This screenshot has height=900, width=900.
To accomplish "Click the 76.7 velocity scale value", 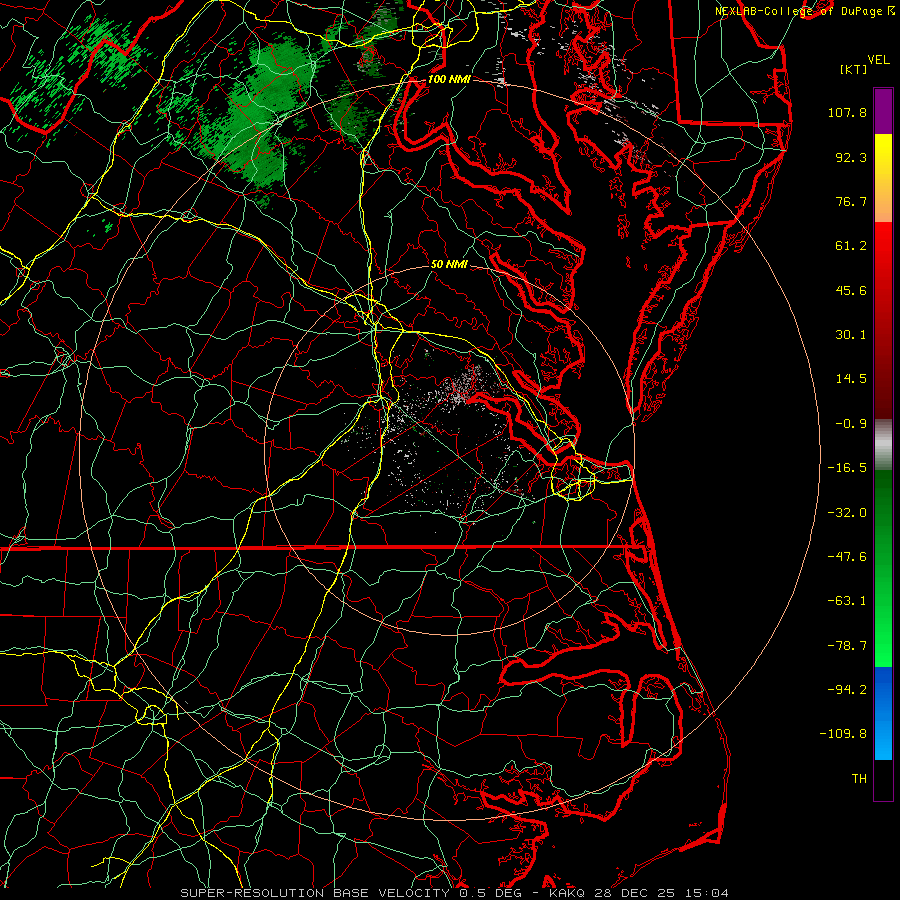I will click(x=851, y=201).
